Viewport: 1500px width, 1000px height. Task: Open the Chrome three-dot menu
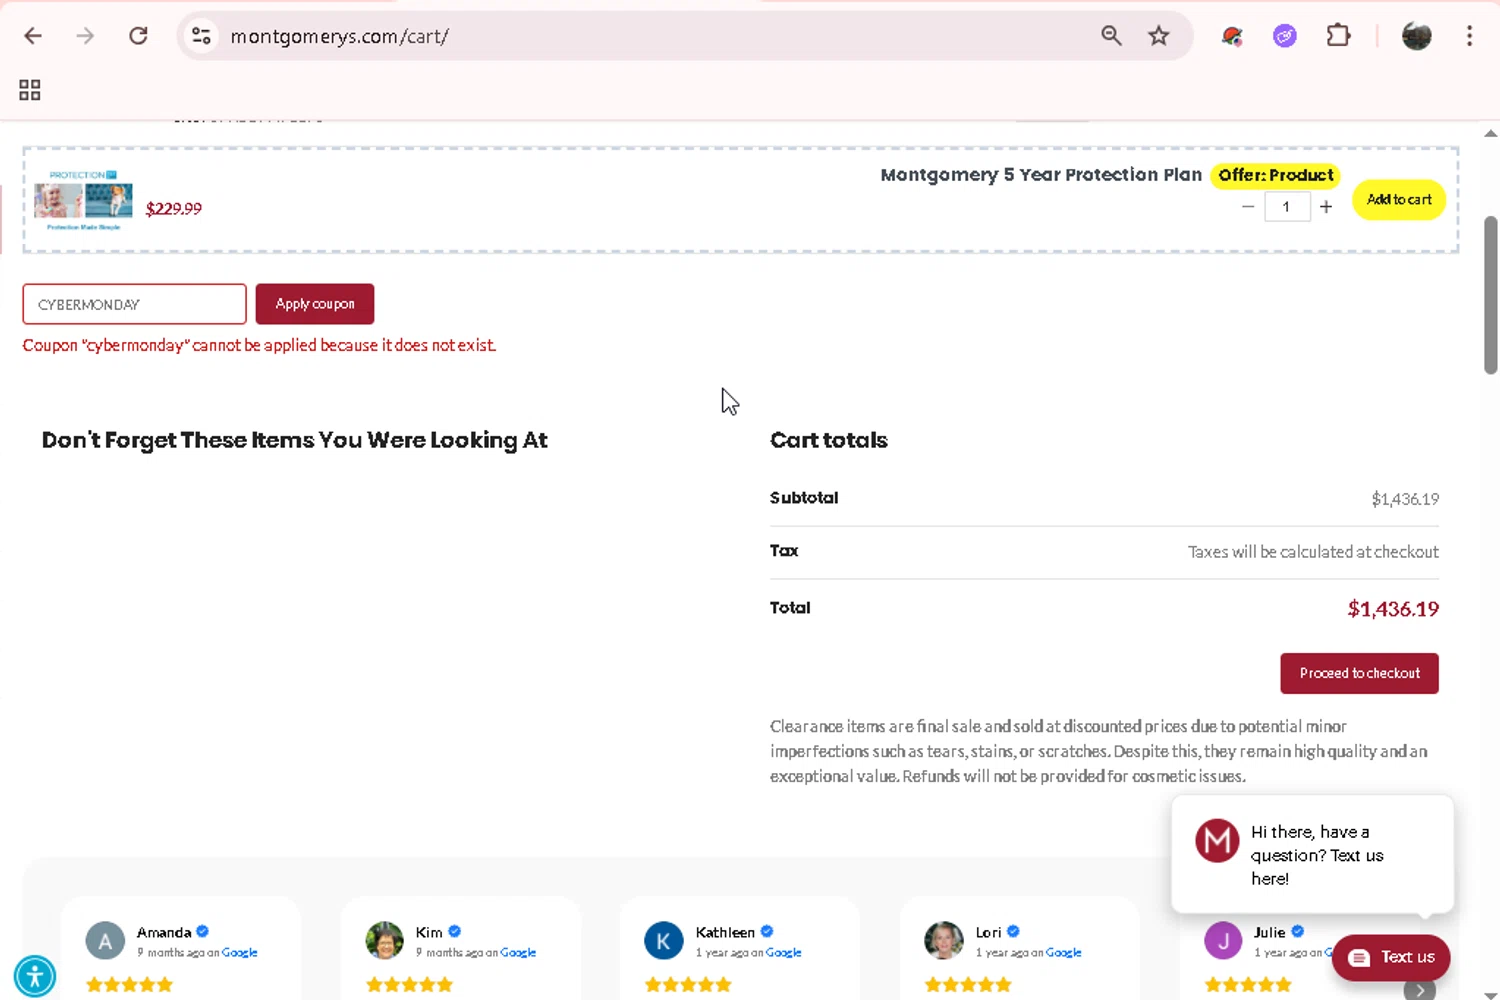click(1469, 36)
